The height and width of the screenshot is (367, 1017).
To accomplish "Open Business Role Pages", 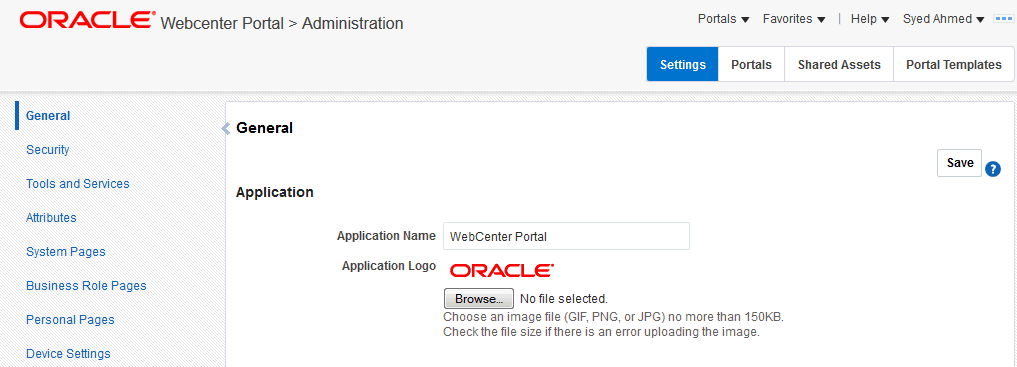I will [86, 285].
